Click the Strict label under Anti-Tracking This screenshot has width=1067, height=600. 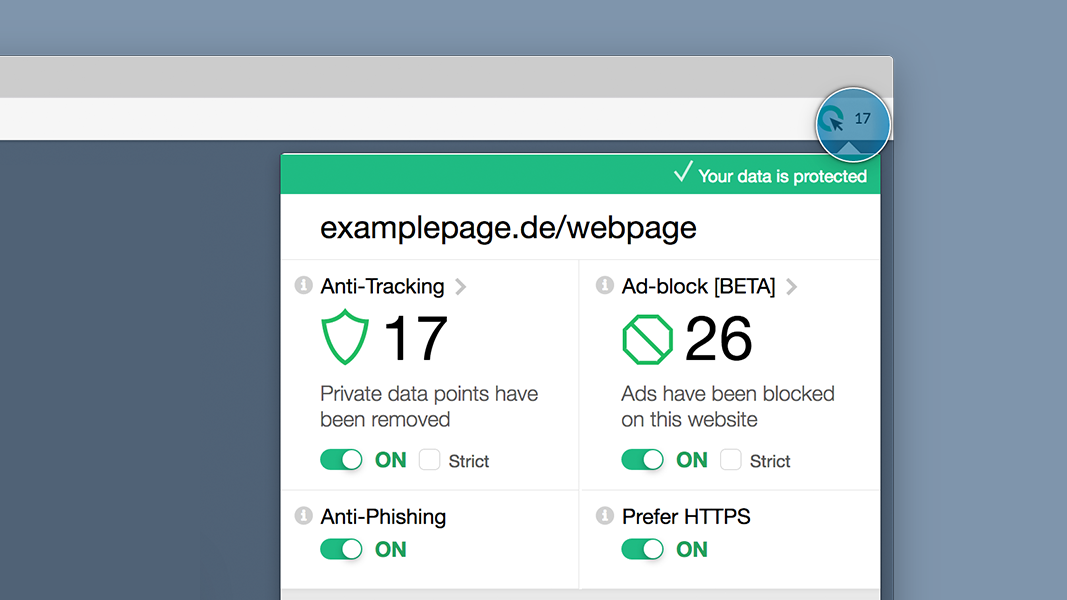469,461
